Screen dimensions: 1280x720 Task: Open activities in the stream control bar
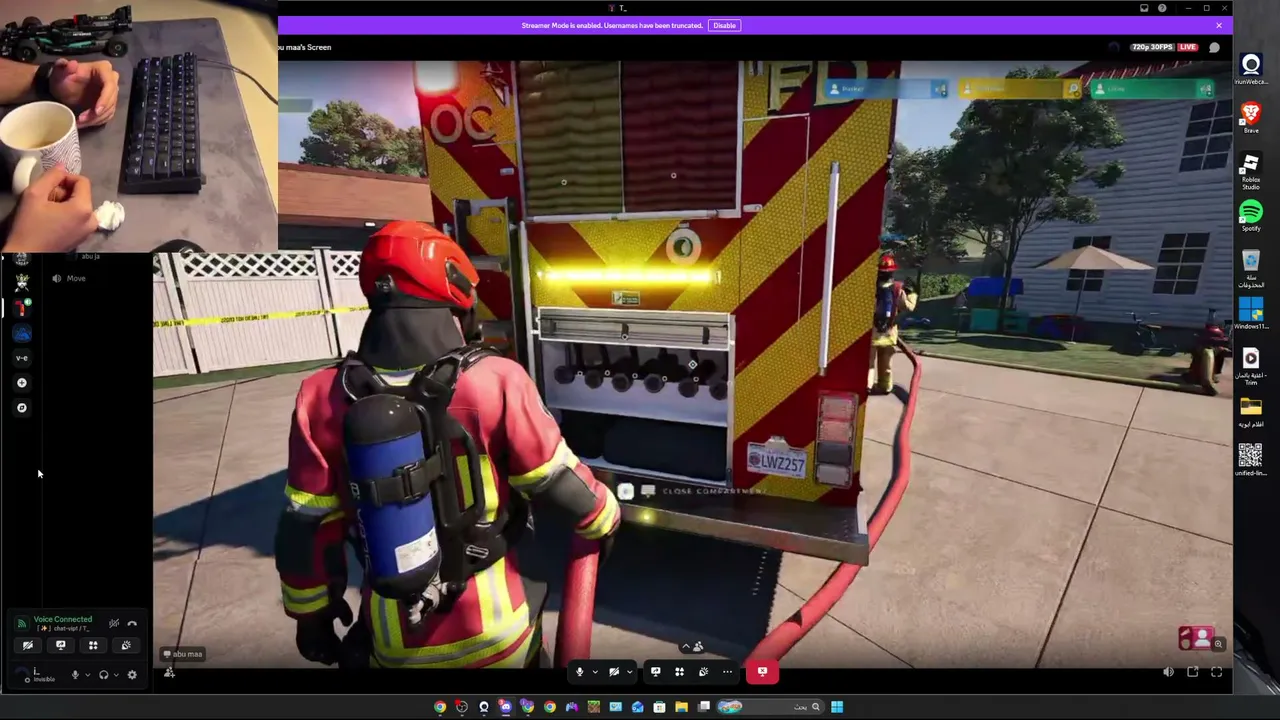[x=679, y=672]
